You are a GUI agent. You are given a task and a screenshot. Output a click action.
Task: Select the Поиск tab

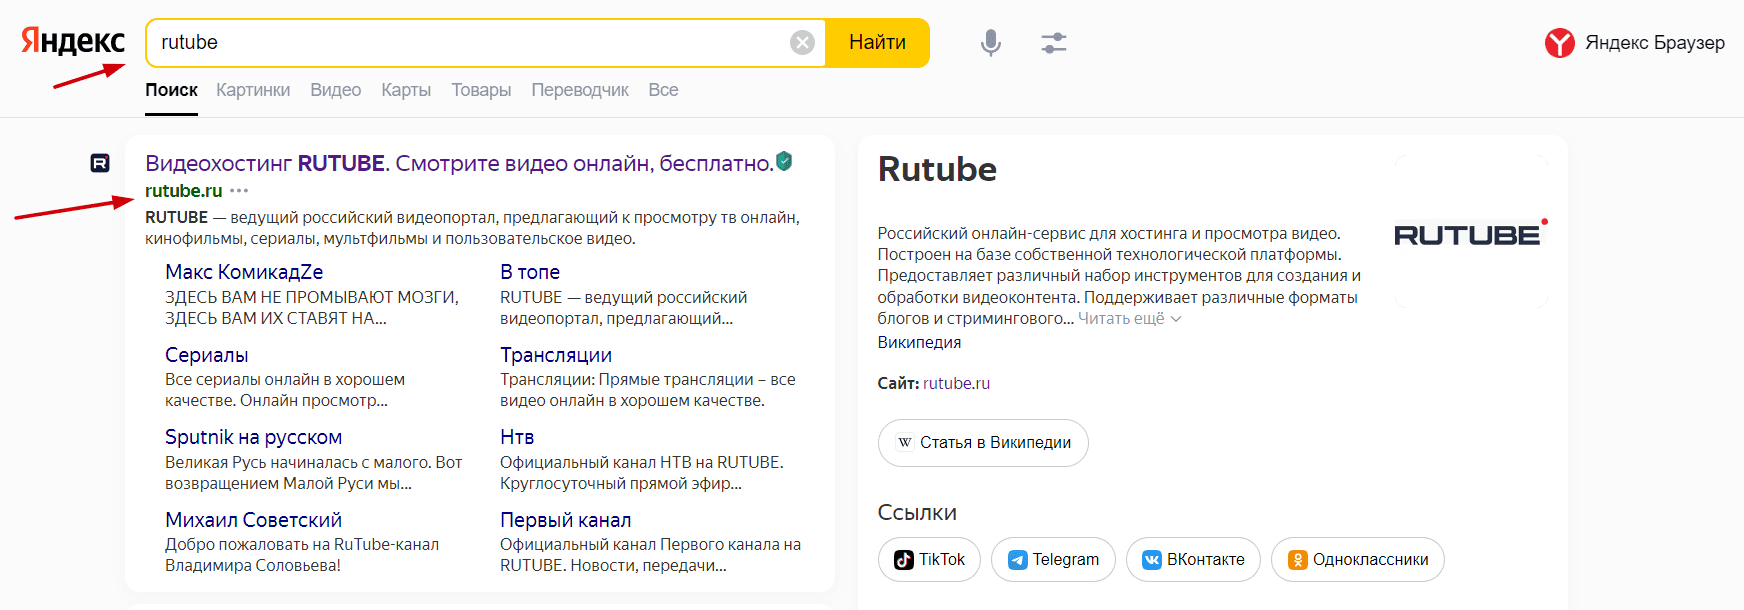pos(171,90)
